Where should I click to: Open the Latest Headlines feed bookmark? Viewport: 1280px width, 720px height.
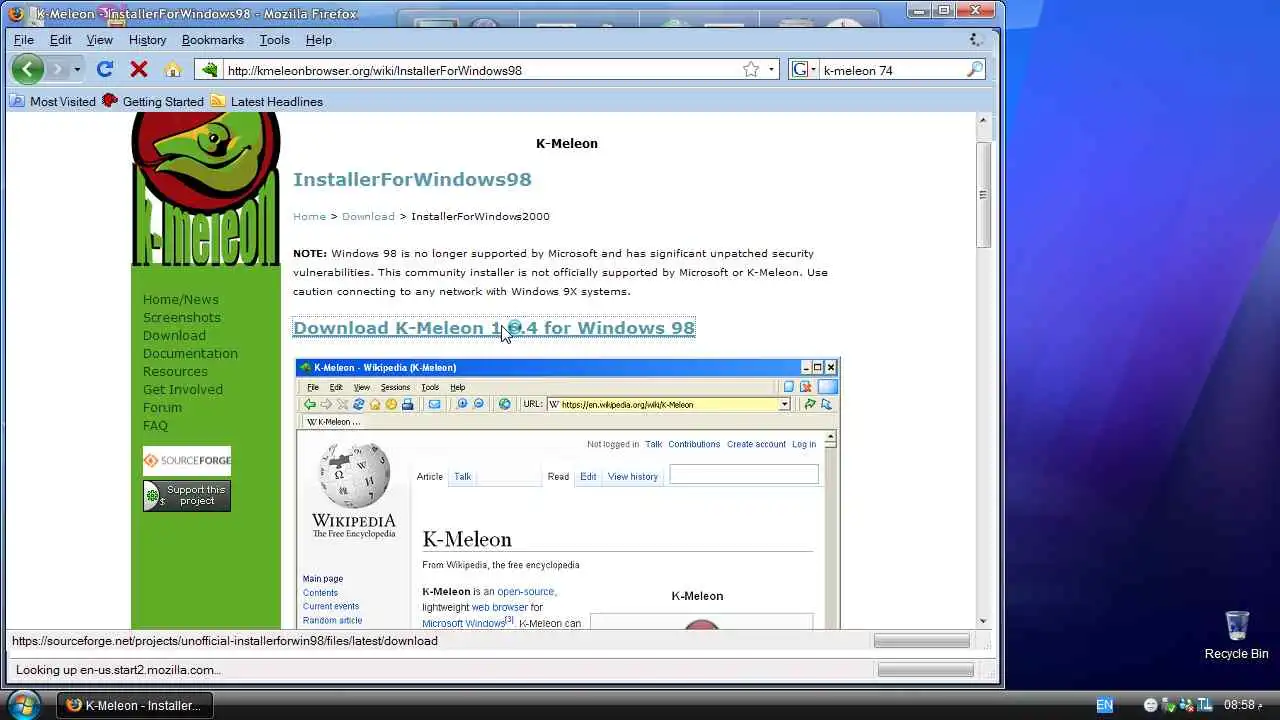pos(267,101)
